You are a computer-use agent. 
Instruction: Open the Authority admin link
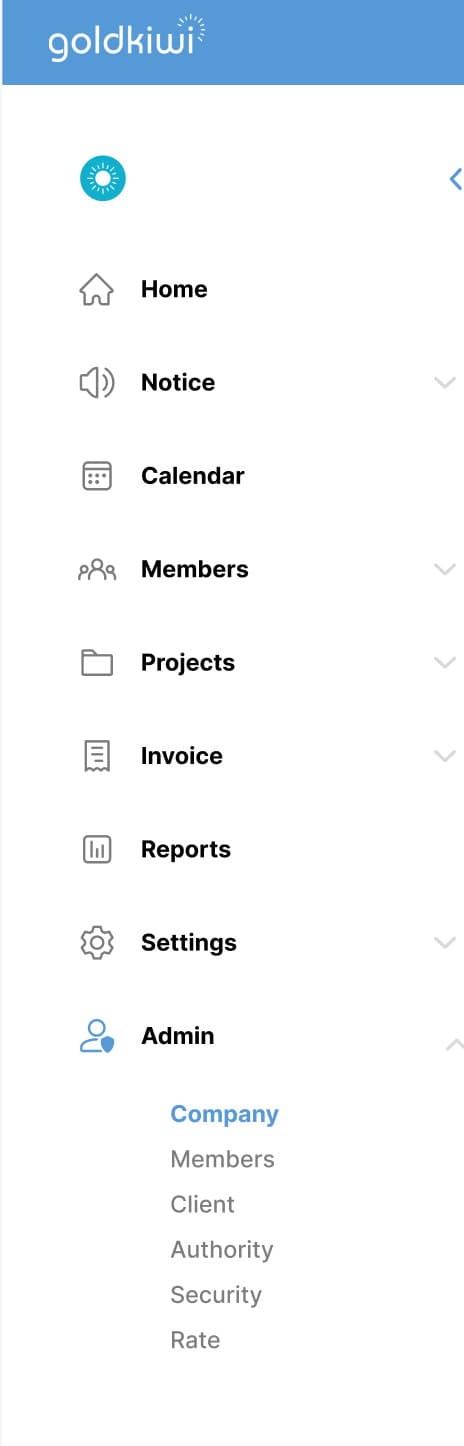pos(222,1250)
